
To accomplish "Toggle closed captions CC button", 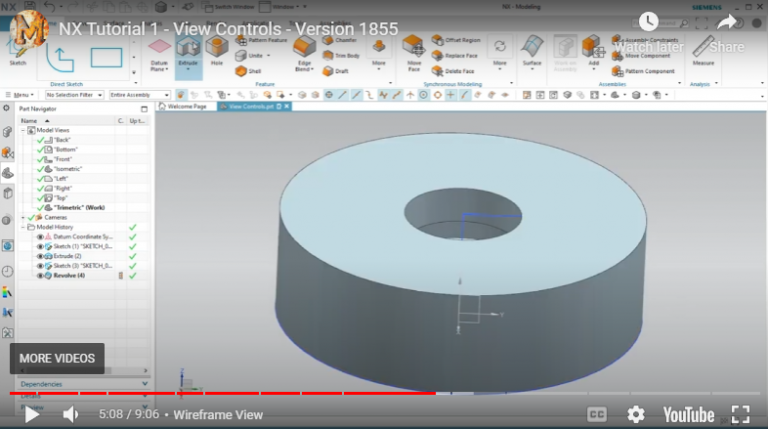I will pos(597,415).
